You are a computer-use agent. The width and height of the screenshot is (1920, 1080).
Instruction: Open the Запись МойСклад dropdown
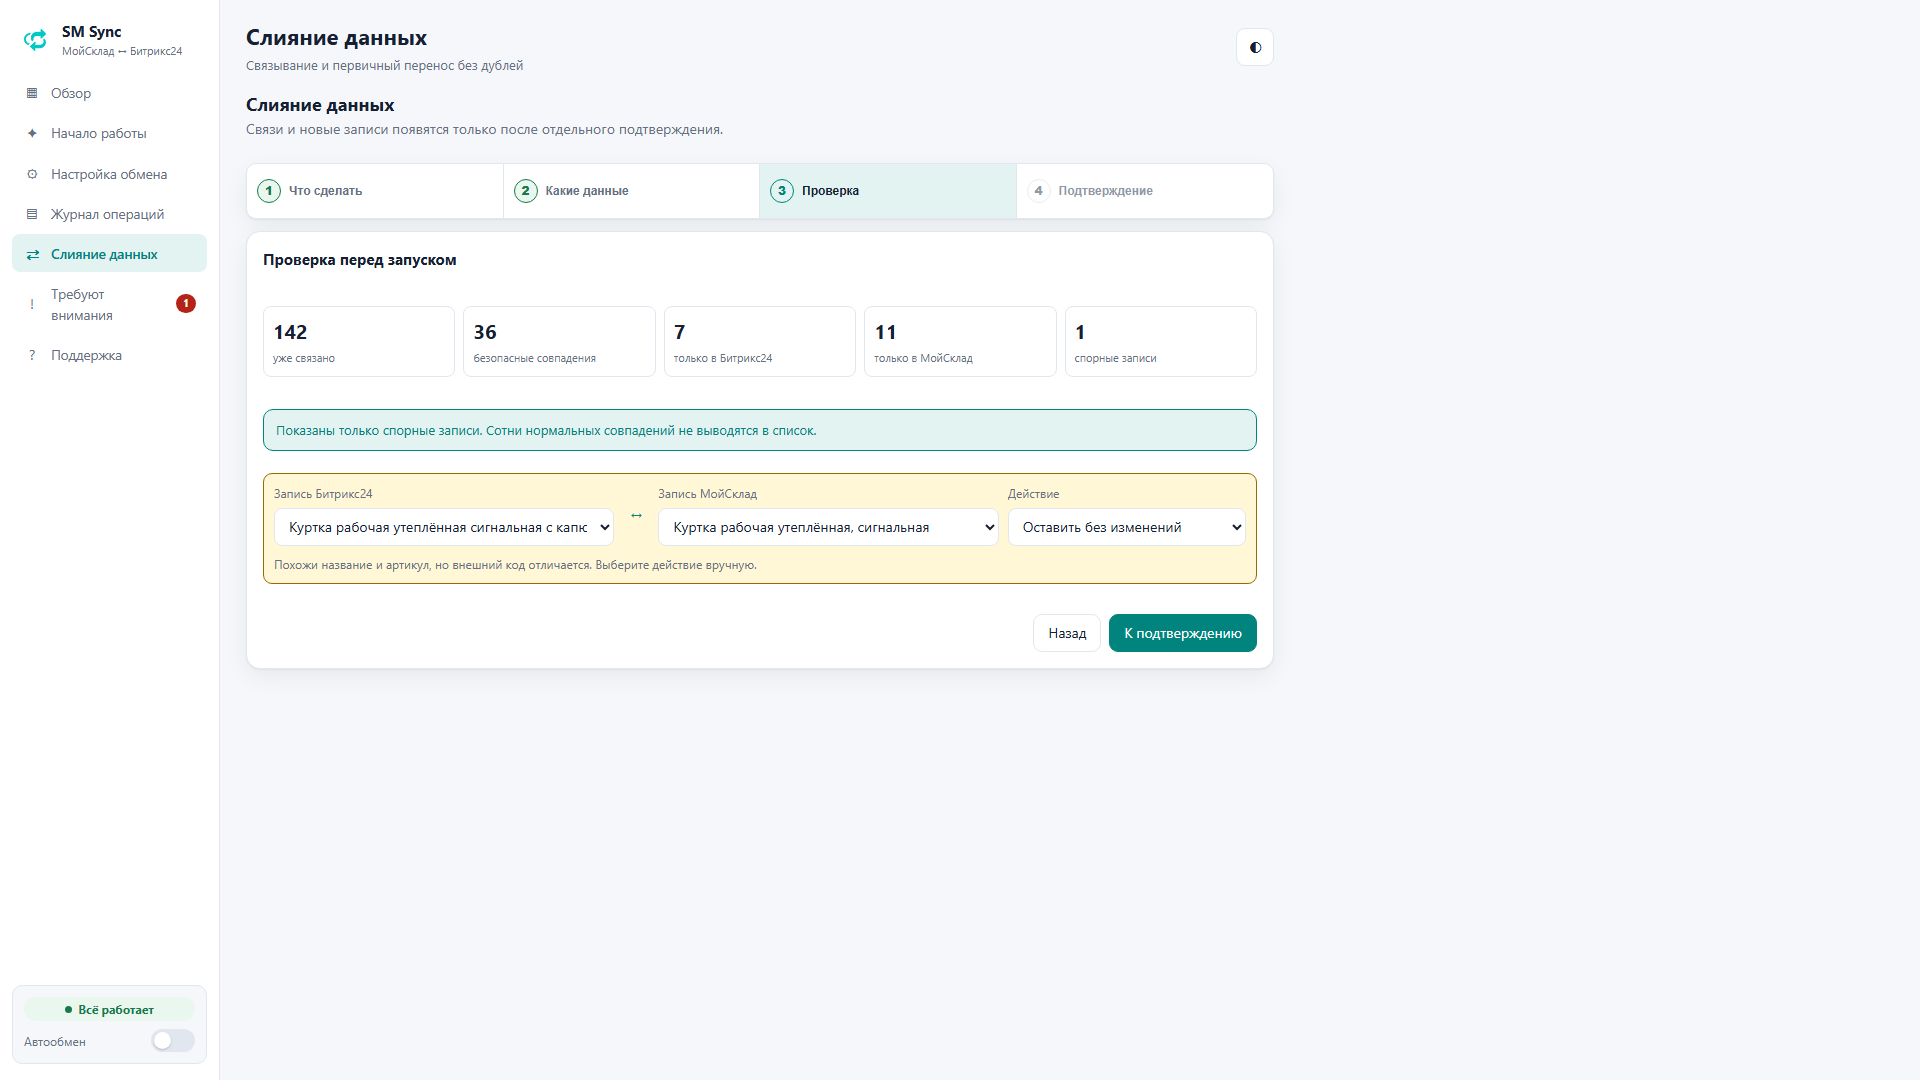828,527
